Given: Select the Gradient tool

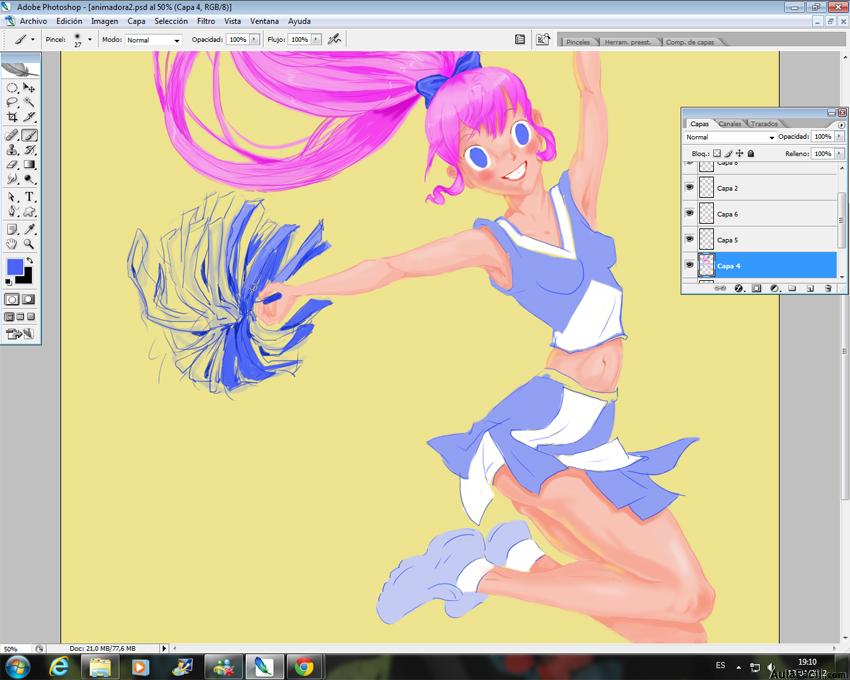Looking at the screenshot, I should 29,164.
